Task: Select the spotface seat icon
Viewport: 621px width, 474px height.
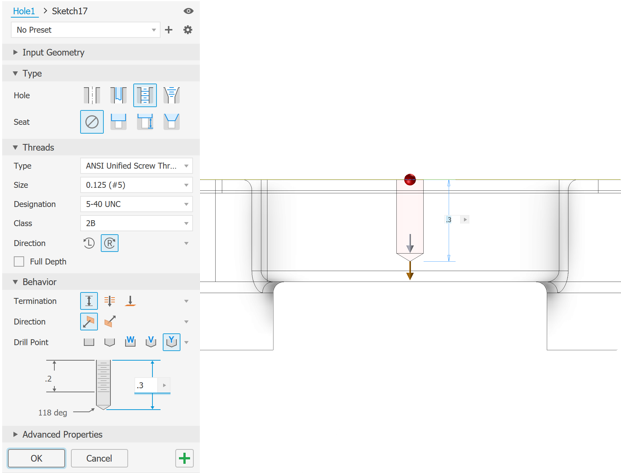Action: click(x=145, y=122)
